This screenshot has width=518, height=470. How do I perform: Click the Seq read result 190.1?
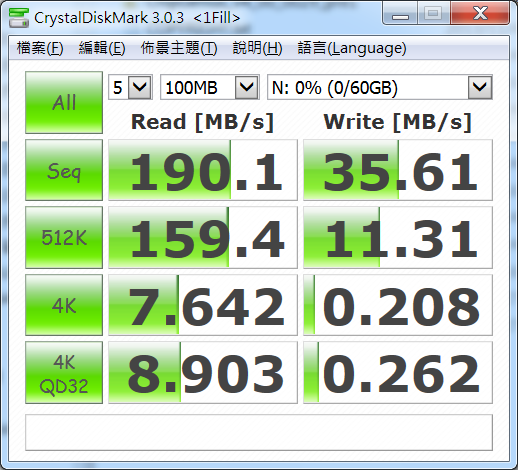click(203, 170)
